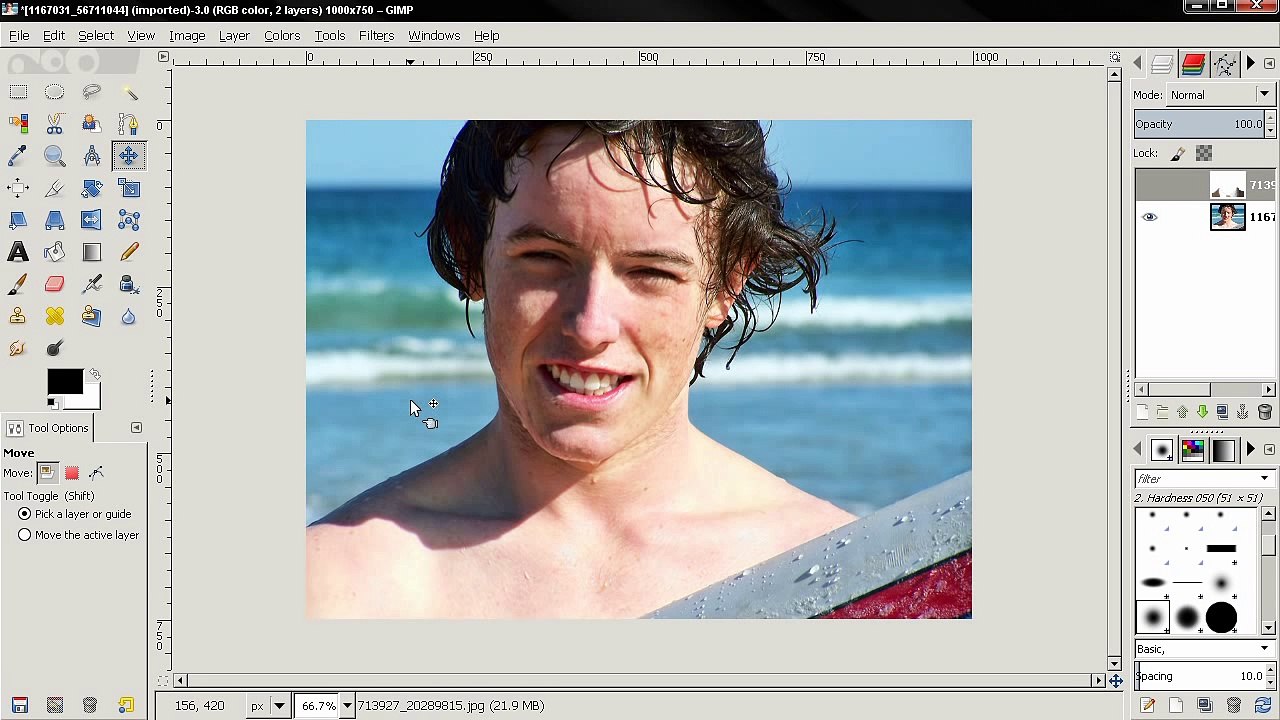The image size is (1280, 720).
Task: Select the Scissors Select tool
Action: coord(55,124)
